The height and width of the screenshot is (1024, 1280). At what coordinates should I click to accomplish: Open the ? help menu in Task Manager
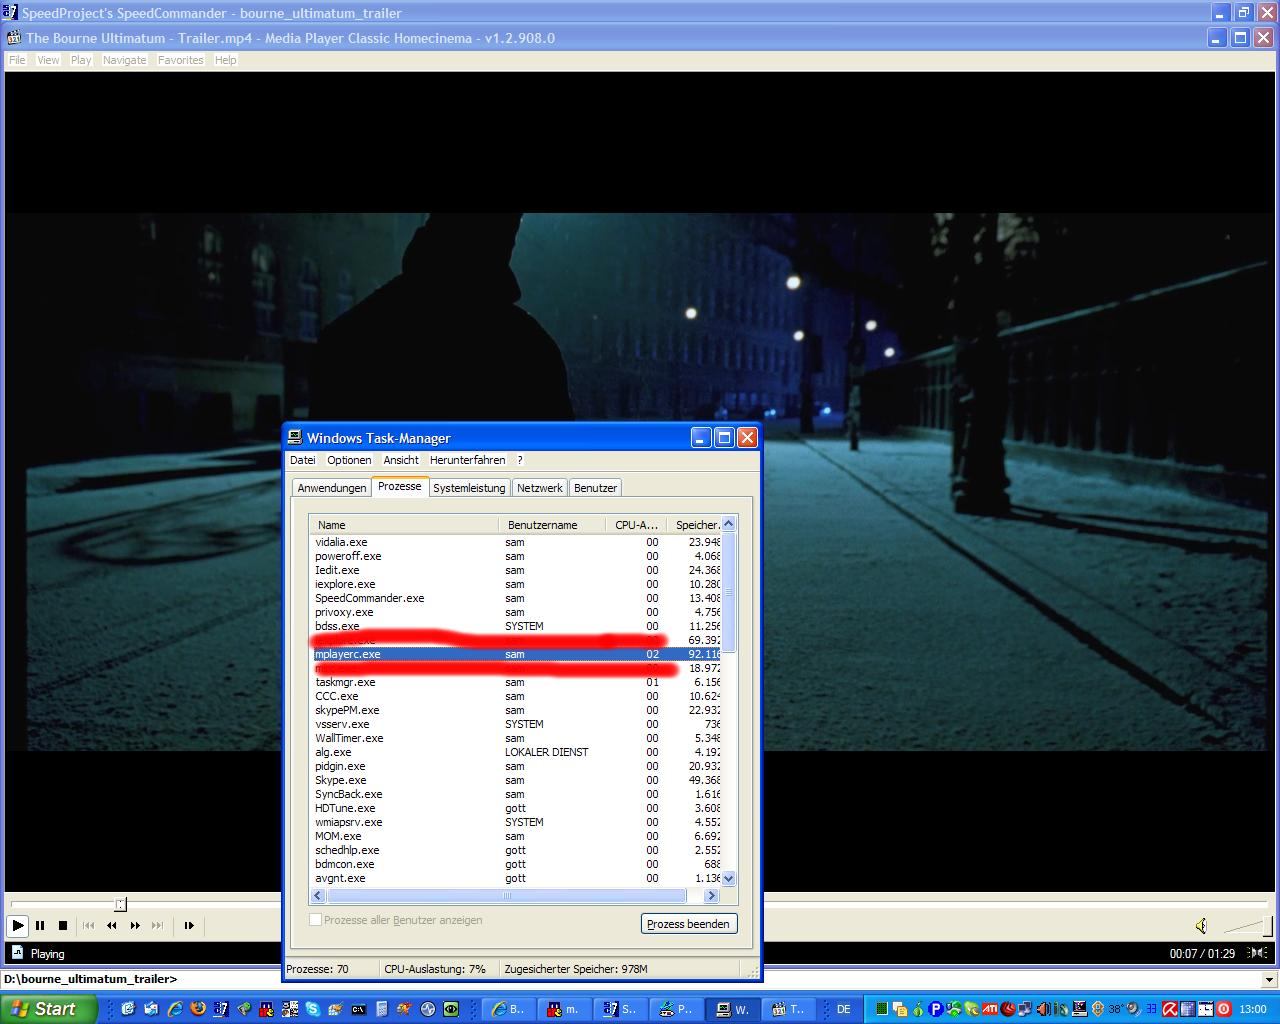coord(520,460)
